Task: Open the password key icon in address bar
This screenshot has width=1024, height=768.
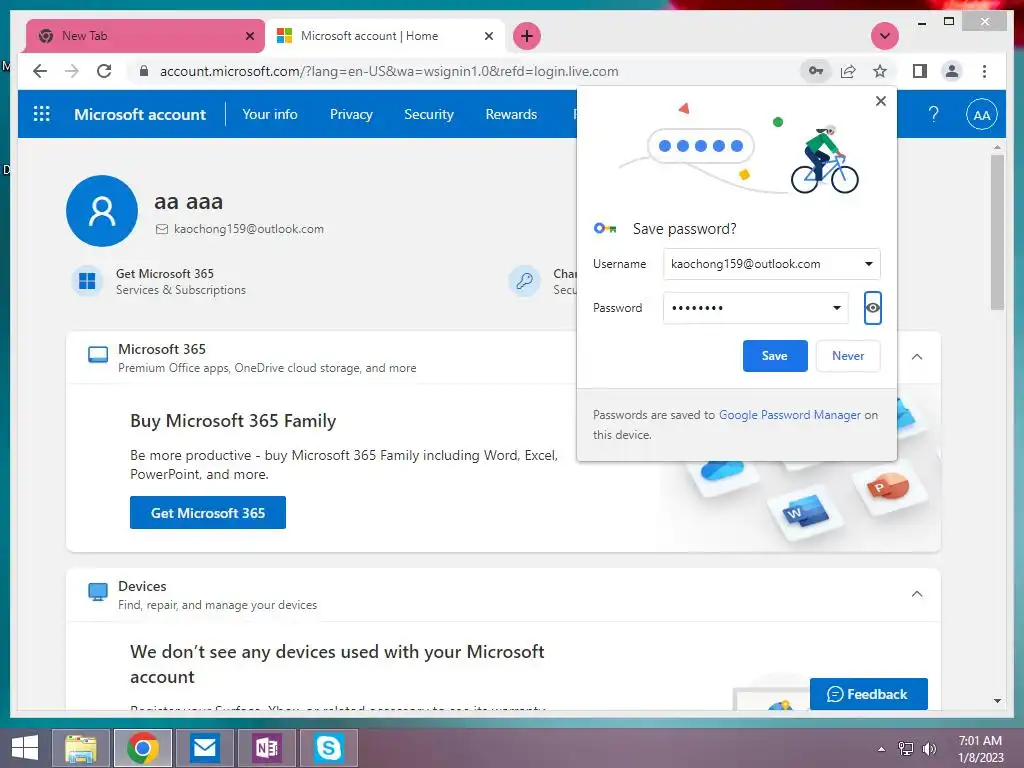Action: coord(816,71)
